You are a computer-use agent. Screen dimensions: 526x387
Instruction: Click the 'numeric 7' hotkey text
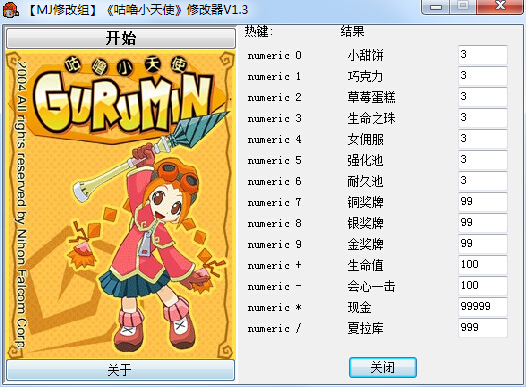tap(275, 203)
